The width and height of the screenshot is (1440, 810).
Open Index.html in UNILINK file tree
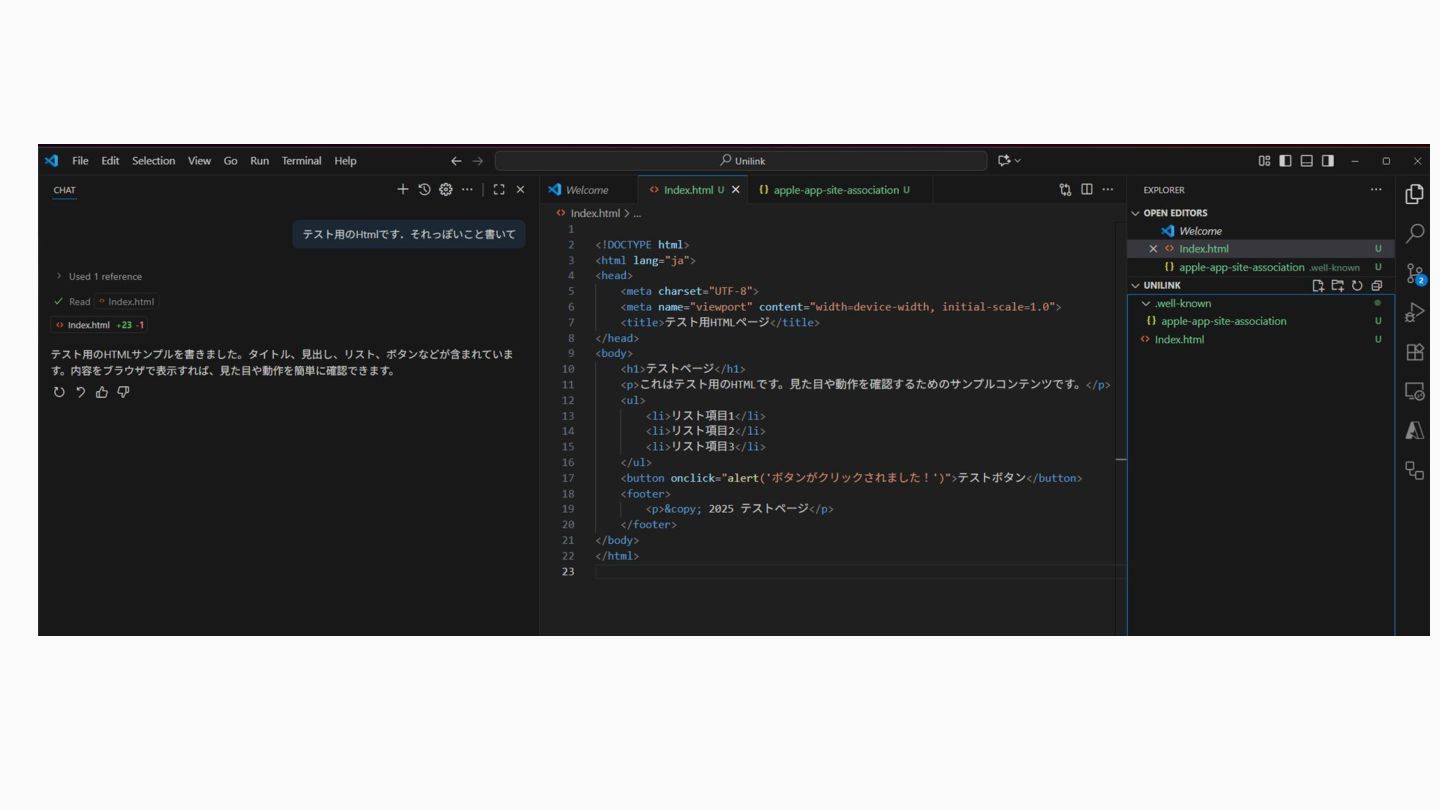click(1260, 339)
